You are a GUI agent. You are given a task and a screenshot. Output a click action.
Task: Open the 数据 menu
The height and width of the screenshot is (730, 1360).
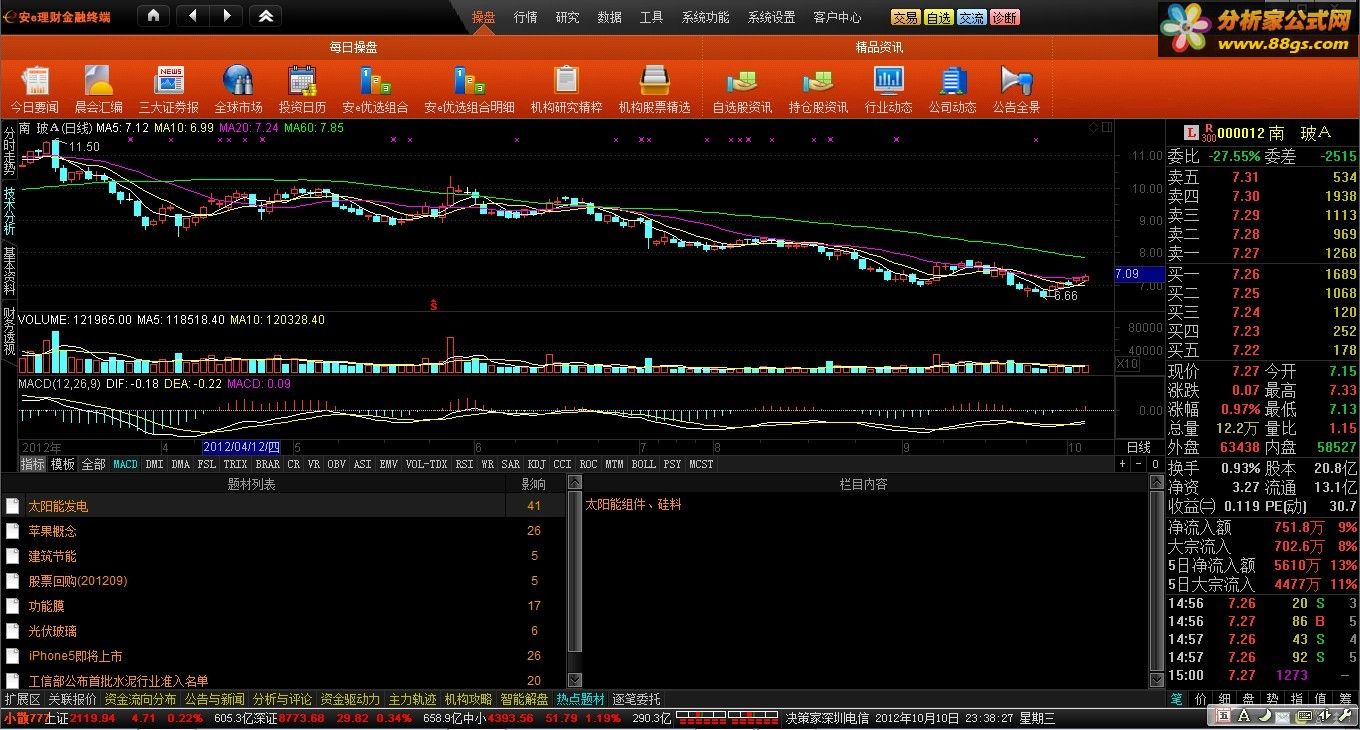[609, 17]
